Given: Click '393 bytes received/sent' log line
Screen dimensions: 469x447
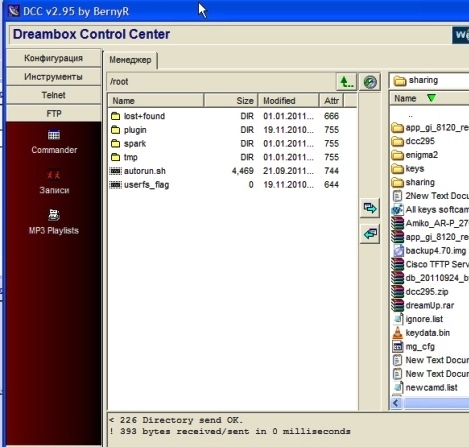Looking at the screenshot, I should [x=230, y=431].
